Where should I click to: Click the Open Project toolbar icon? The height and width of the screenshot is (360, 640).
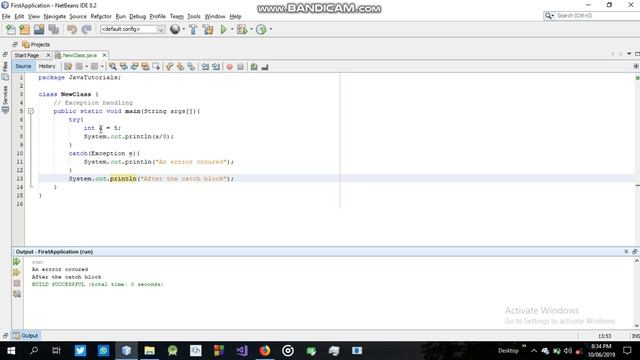pos(39,29)
